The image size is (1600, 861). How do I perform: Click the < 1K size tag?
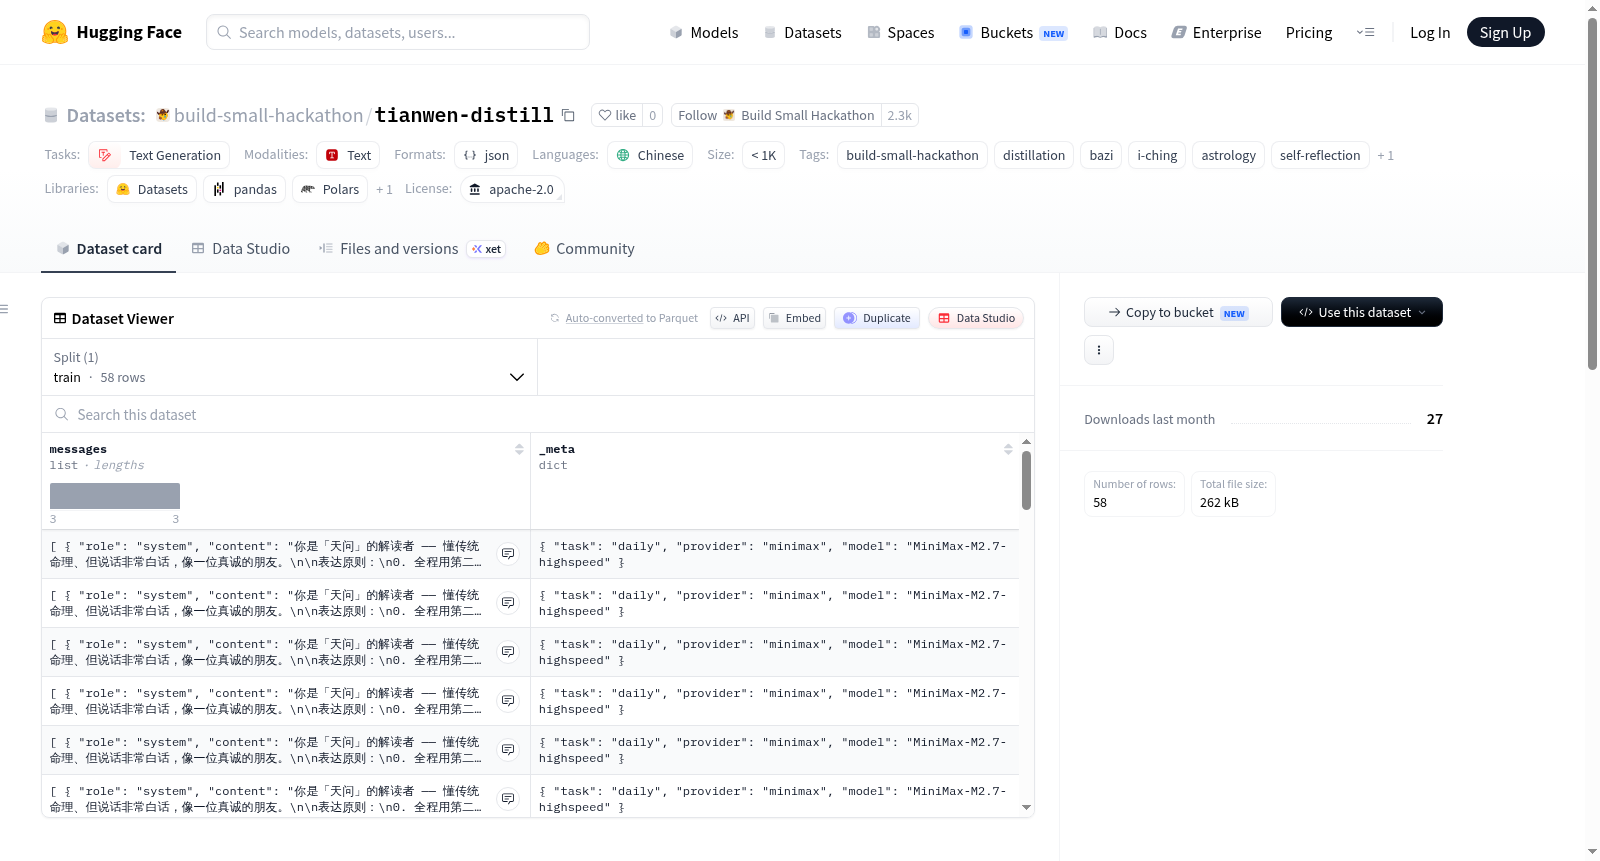[763, 155]
